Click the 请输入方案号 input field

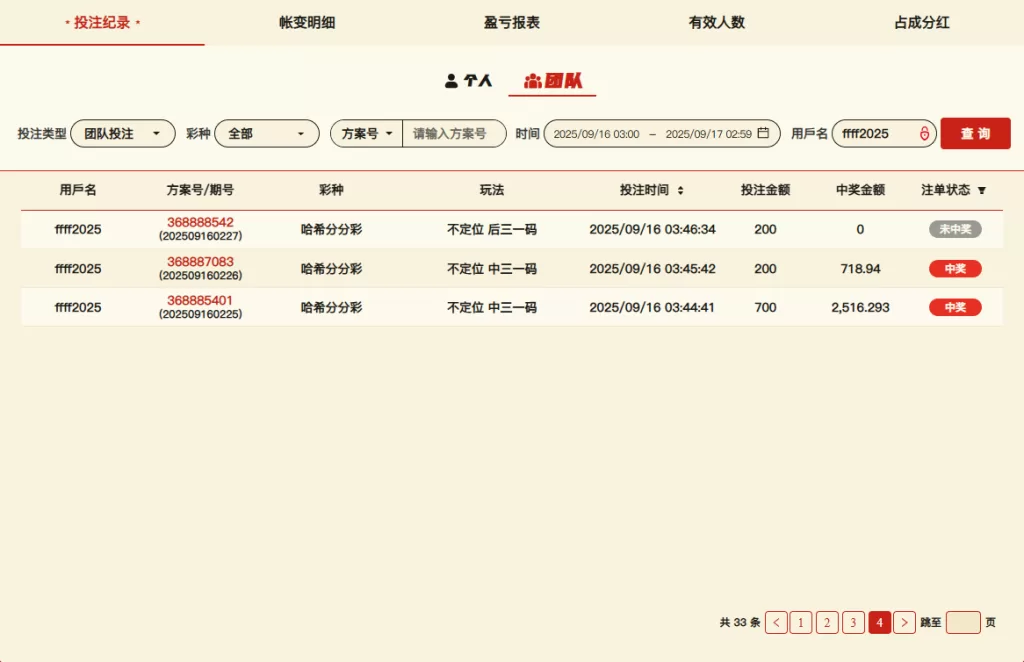click(x=453, y=133)
